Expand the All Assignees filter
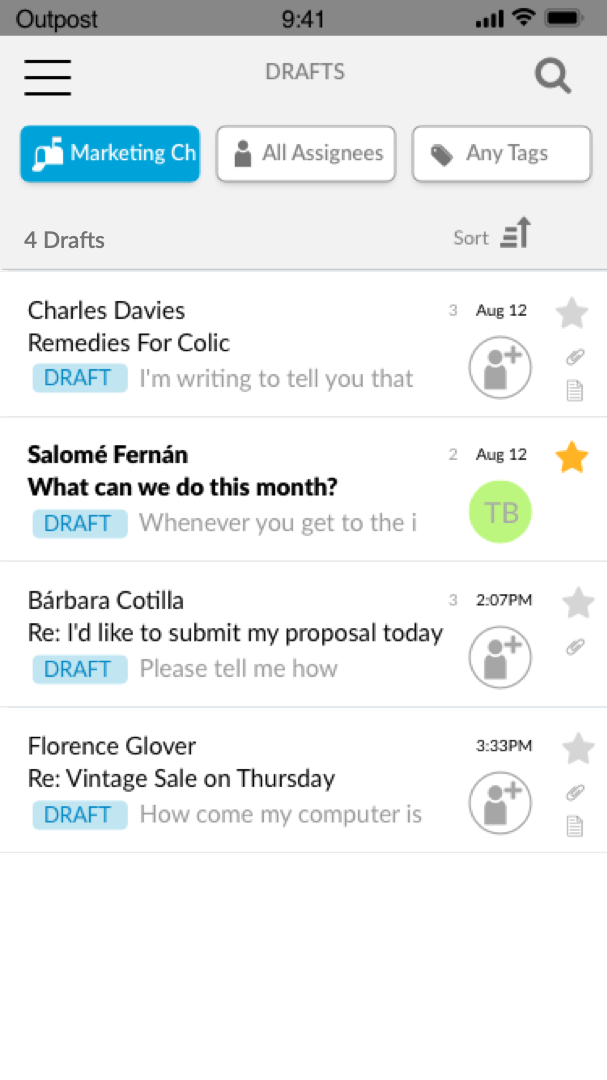 point(306,154)
